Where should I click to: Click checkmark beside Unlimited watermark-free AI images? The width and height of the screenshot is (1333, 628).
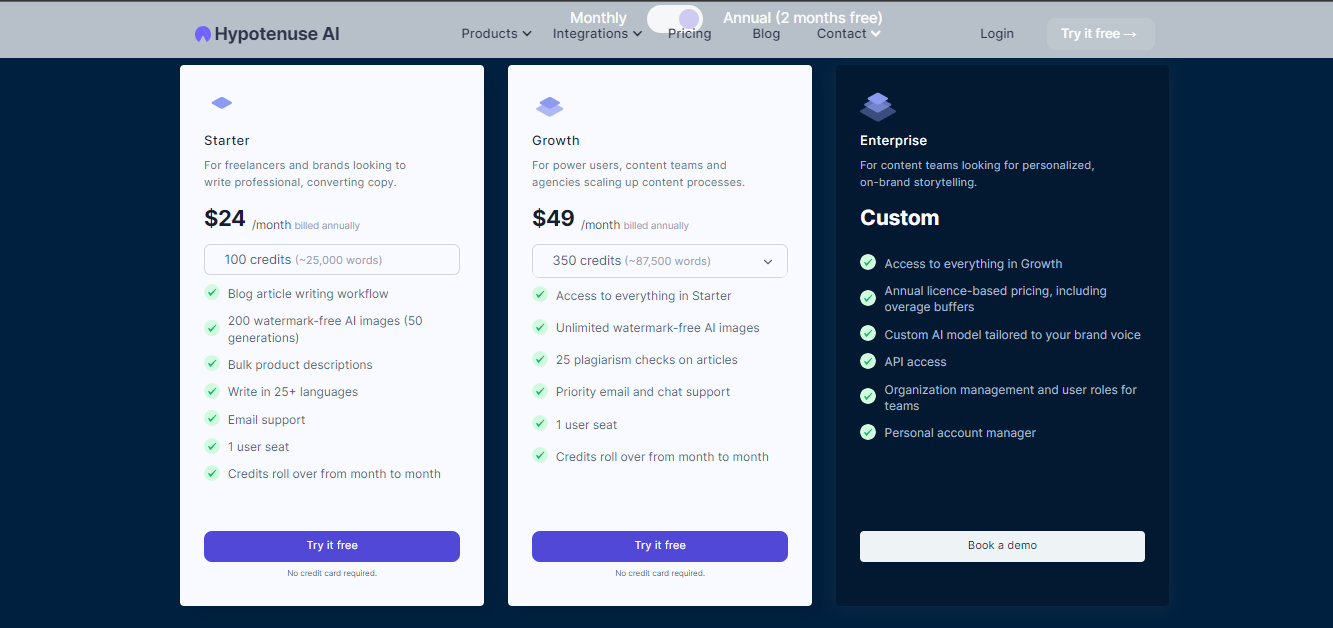tap(540, 327)
